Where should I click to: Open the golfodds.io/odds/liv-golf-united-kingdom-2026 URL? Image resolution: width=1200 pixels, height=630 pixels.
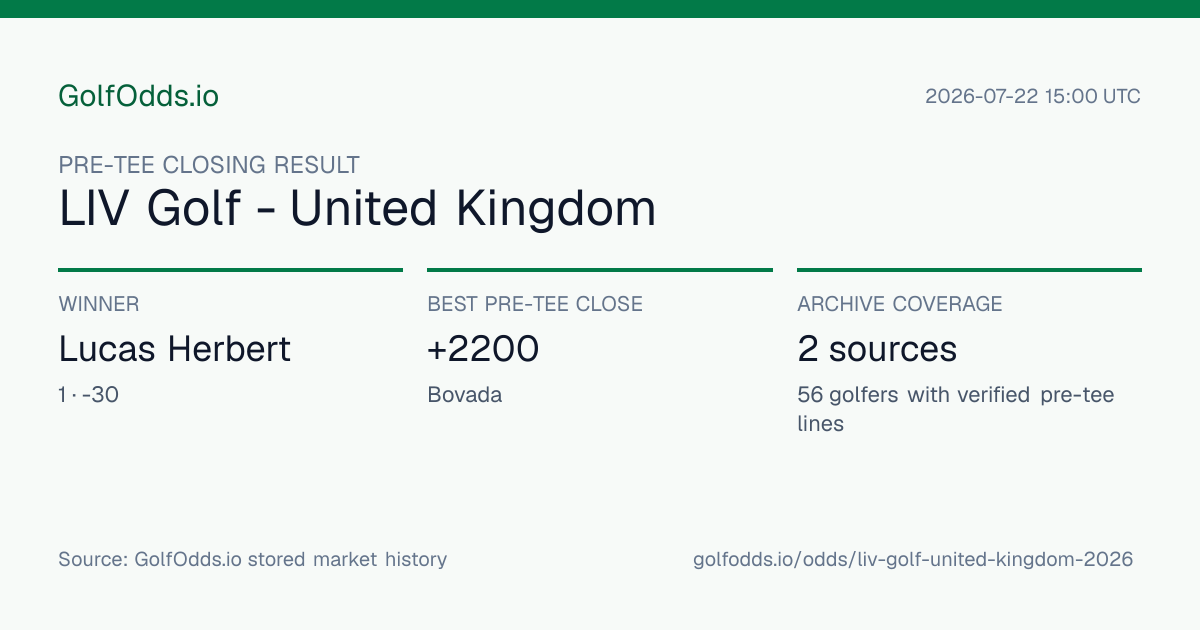[913, 559]
